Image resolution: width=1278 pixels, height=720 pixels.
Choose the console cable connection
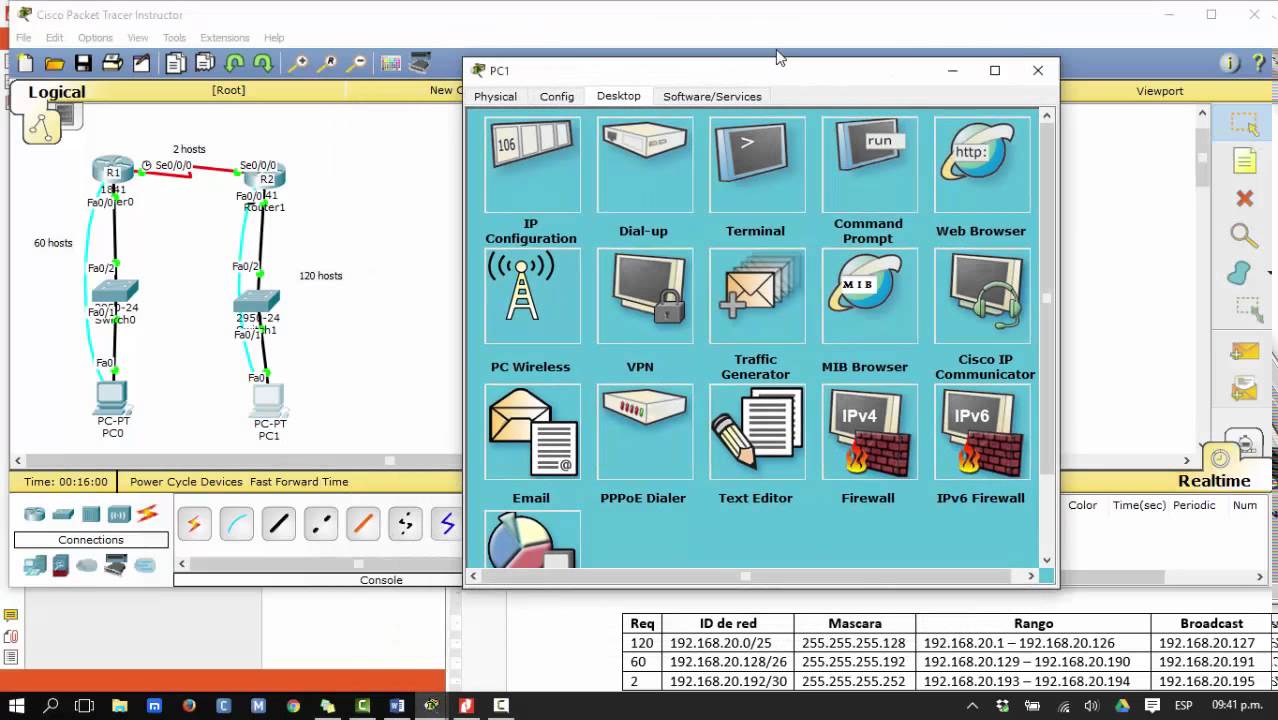tap(237, 523)
